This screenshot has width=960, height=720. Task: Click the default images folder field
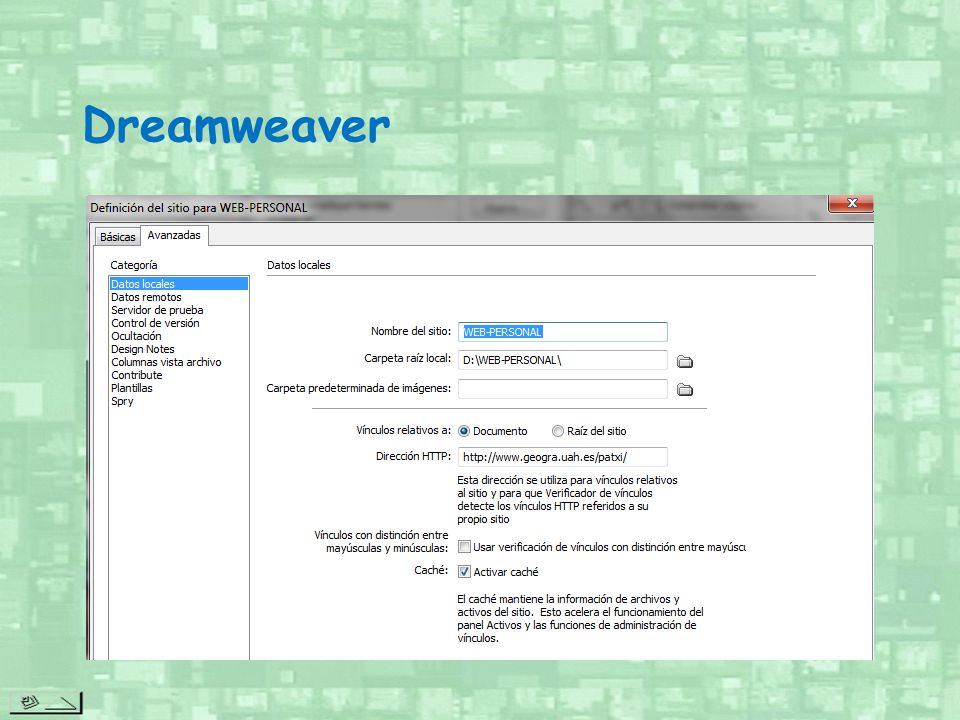pyautogui.click(x=563, y=389)
